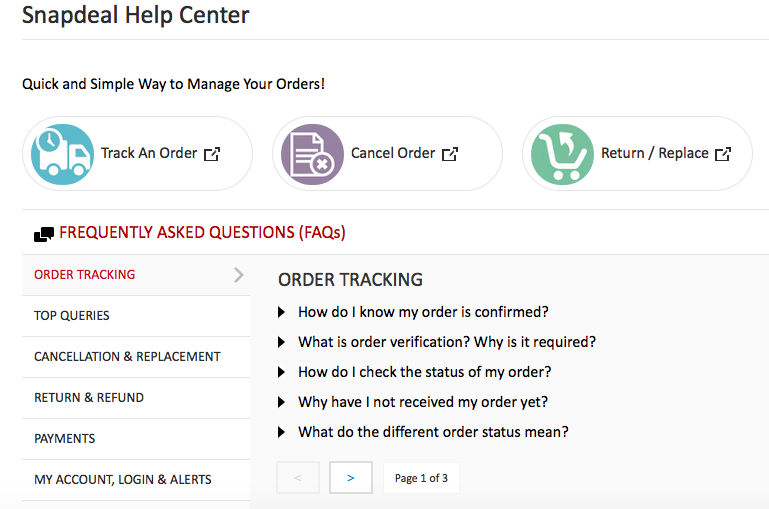Click the disabled previous page arrow button
Image resolution: width=769 pixels, height=509 pixels.
(298, 478)
